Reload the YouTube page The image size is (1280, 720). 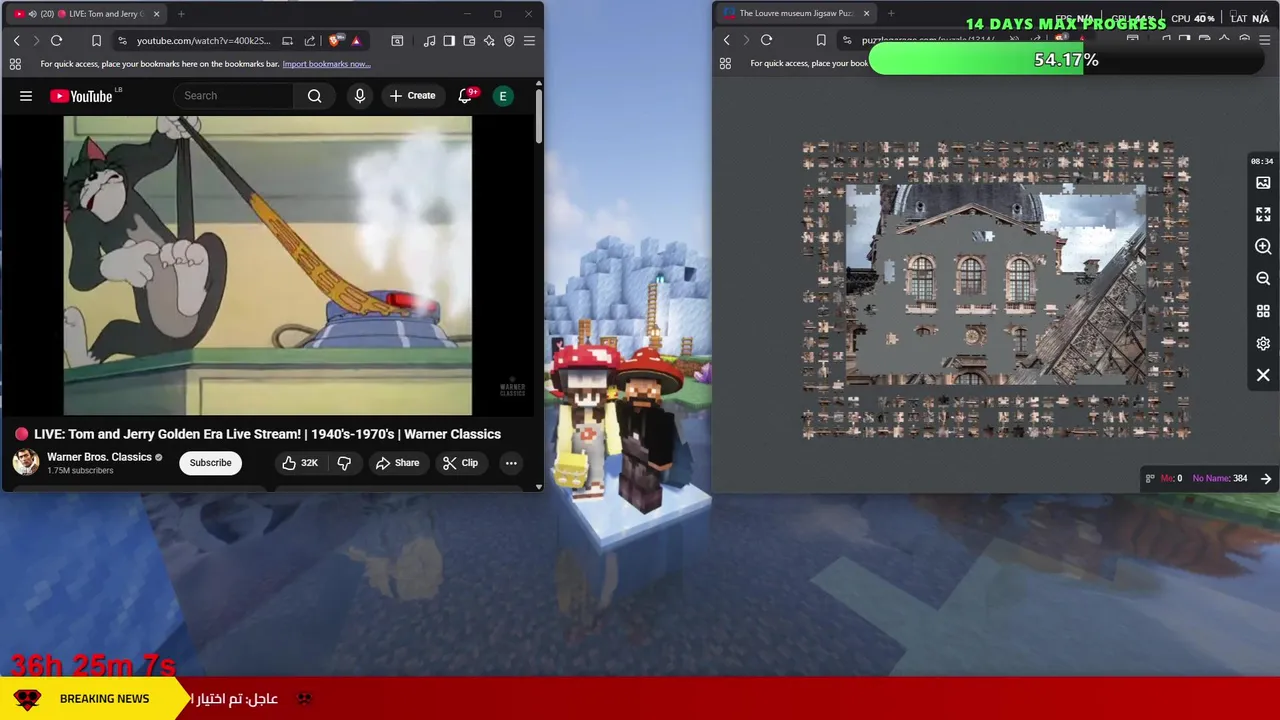[x=56, y=41]
